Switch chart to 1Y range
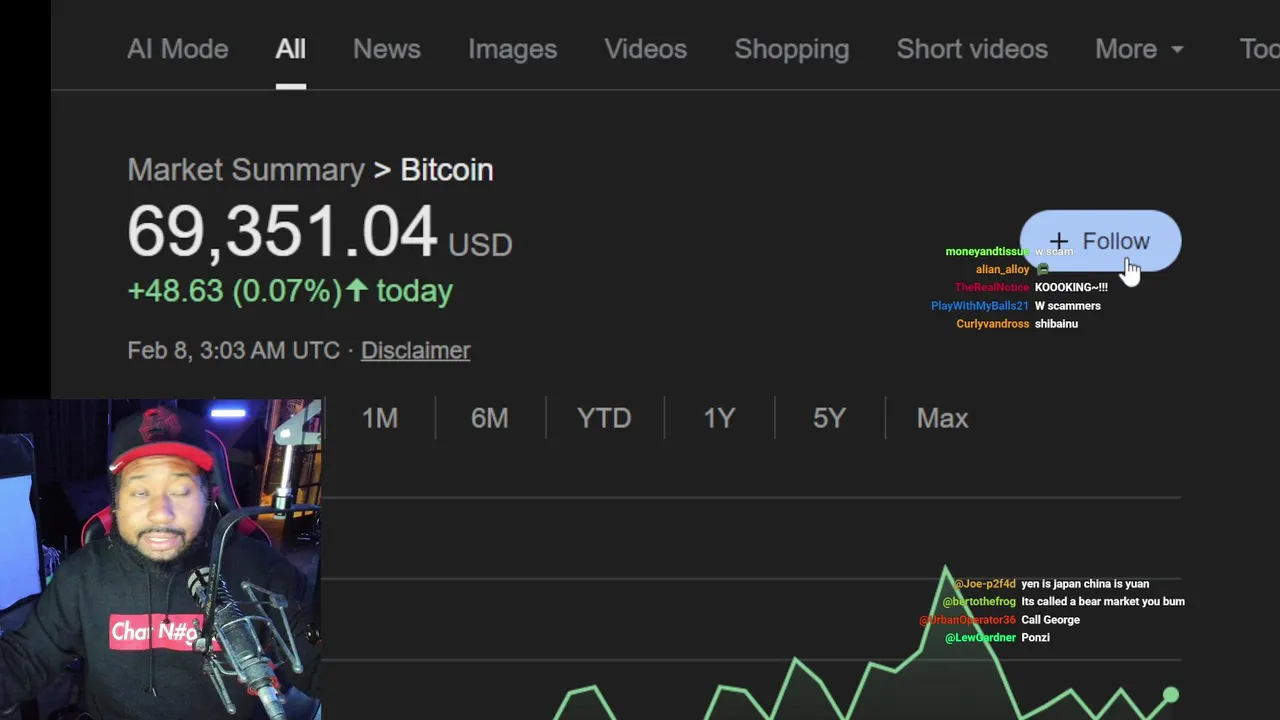1280x720 pixels. pos(719,418)
